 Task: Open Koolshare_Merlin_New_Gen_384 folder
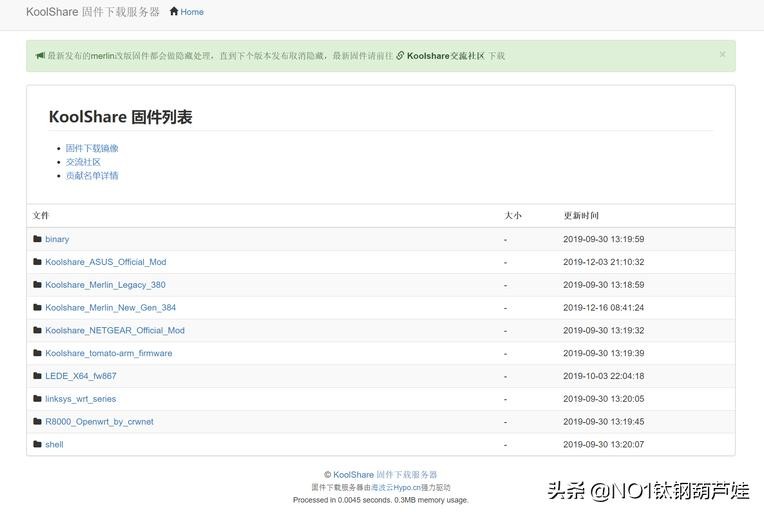coord(111,308)
